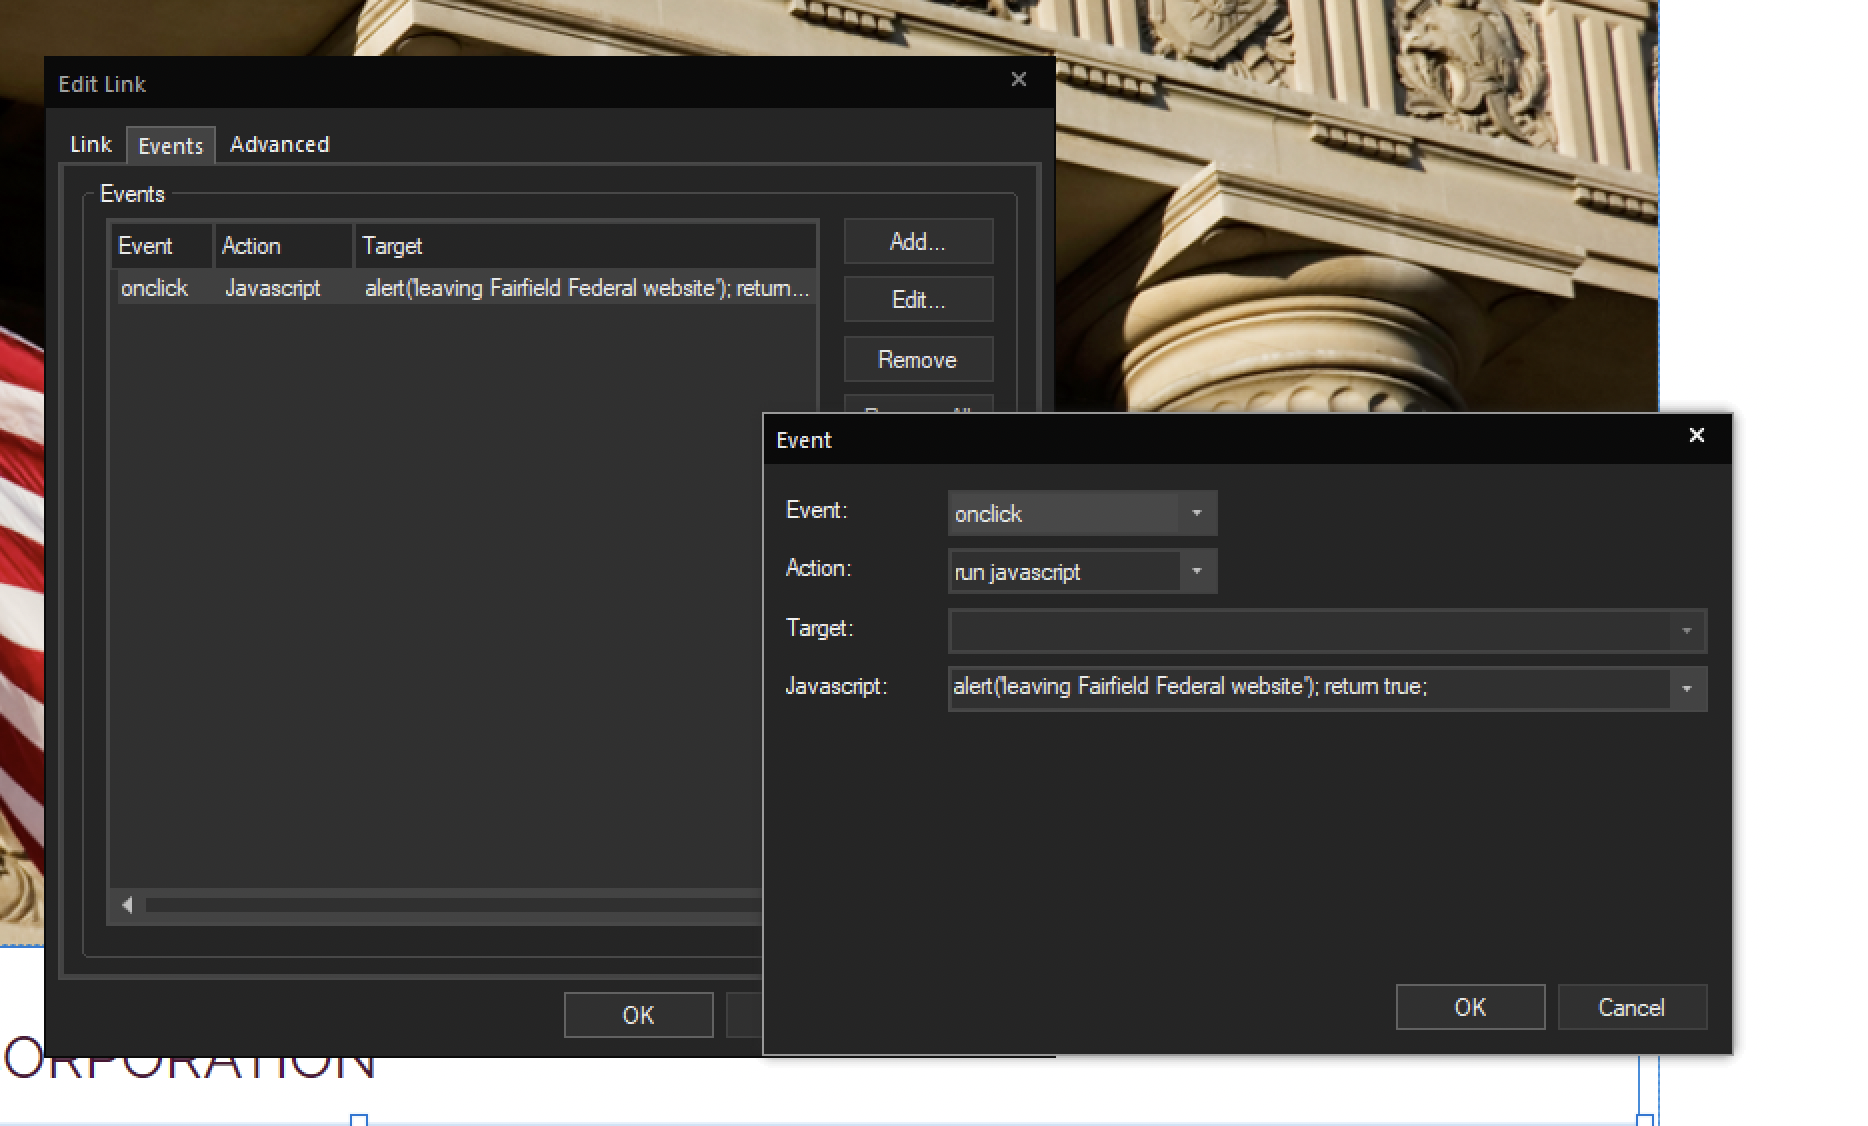Close the Edit Link dialog window
Viewport: 1868px width, 1126px height.
[1019, 79]
